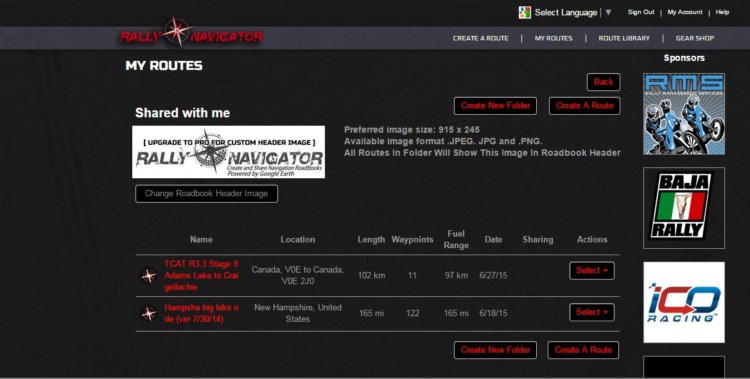This screenshot has width=750, height=379.
Task: Click the roadbook header image preview
Action: (x=229, y=152)
